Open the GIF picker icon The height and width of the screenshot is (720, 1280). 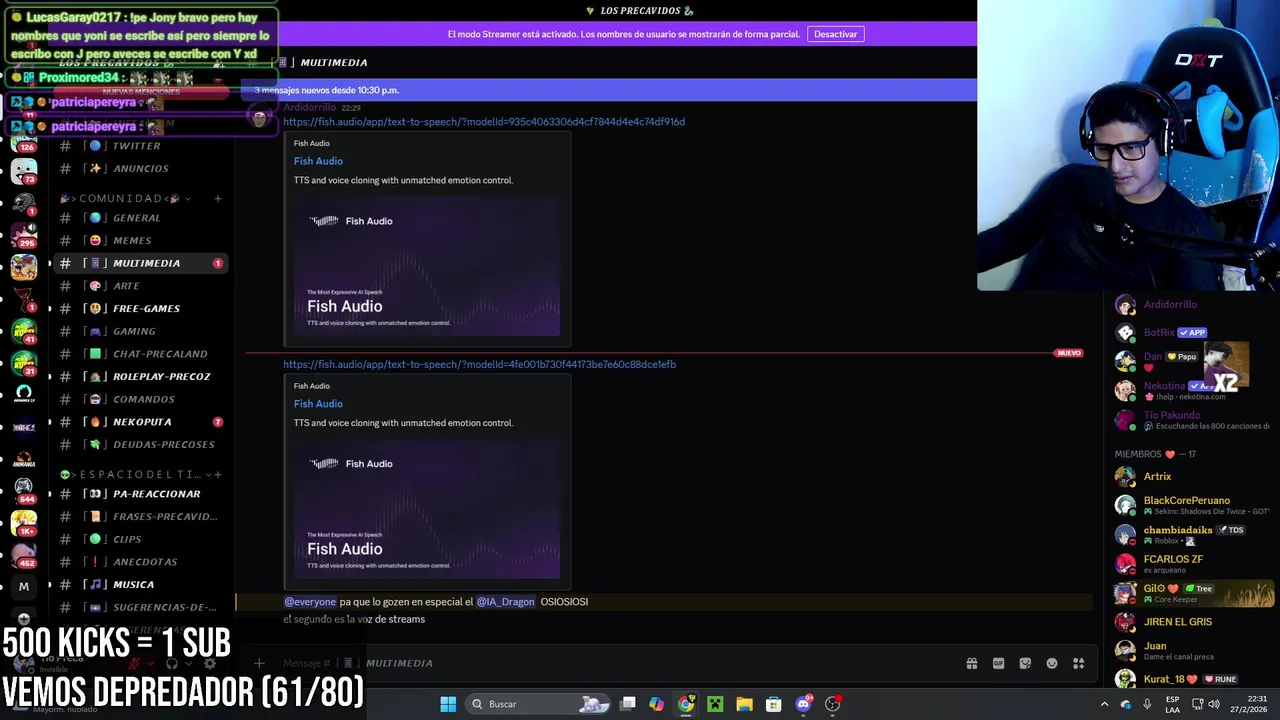(998, 663)
